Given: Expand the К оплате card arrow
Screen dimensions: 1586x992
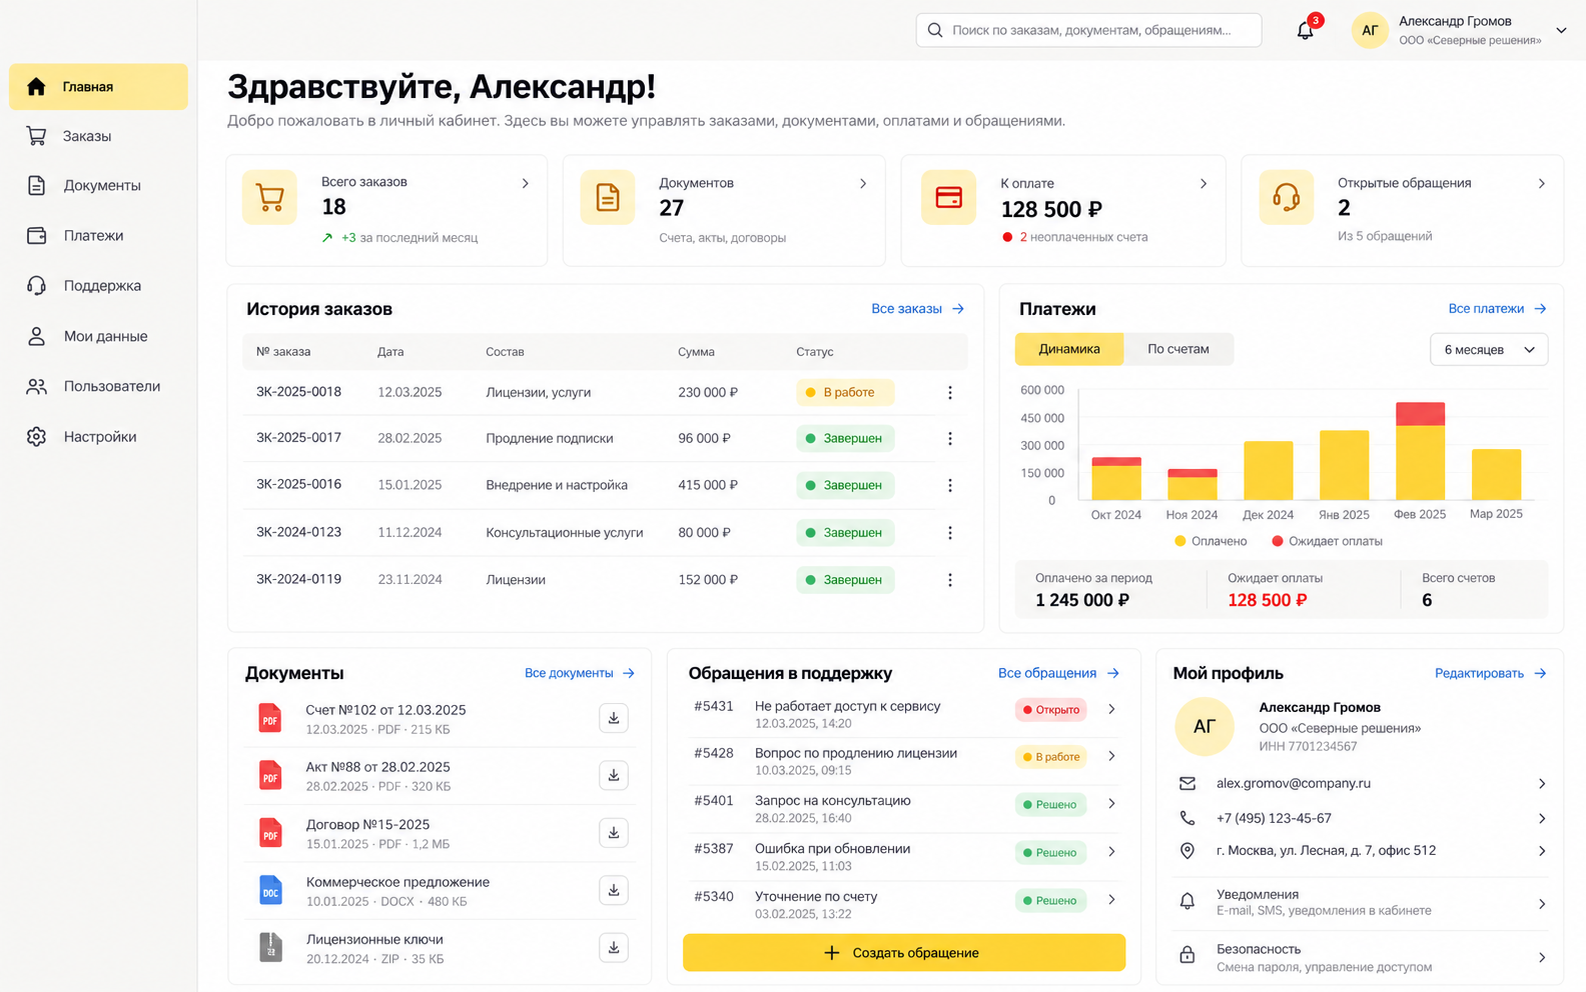Looking at the screenshot, I should 1203,183.
